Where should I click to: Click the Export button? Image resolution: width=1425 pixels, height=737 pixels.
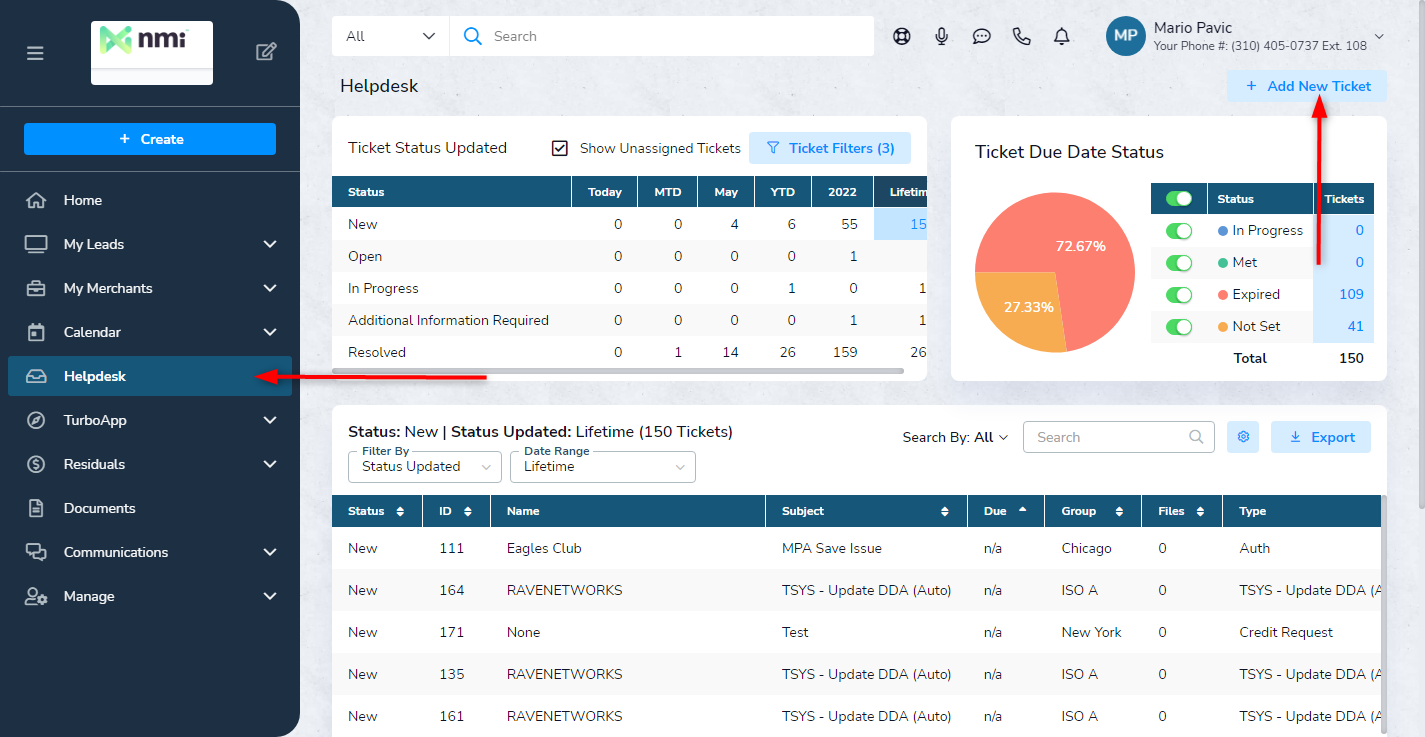tap(1321, 437)
